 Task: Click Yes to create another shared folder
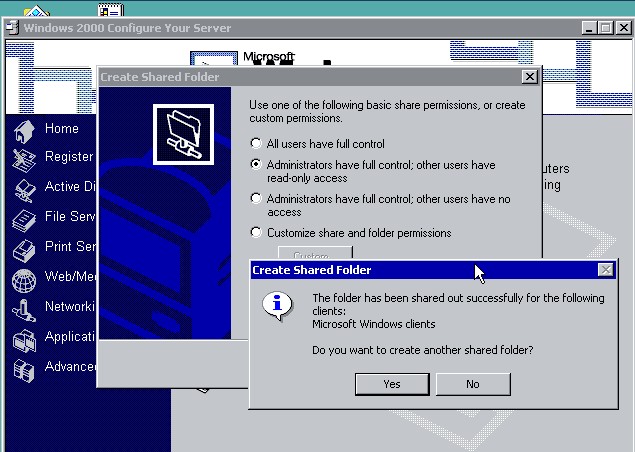392,384
